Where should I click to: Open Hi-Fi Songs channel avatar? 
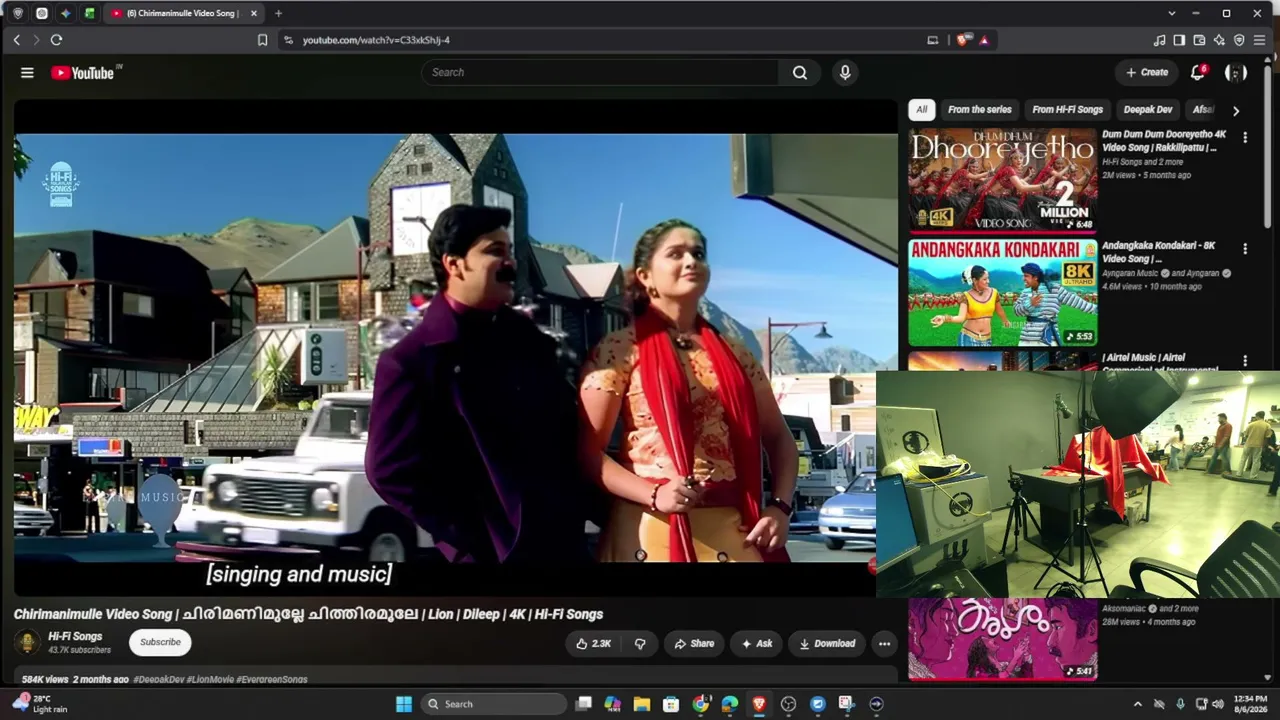tap(28, 642)
